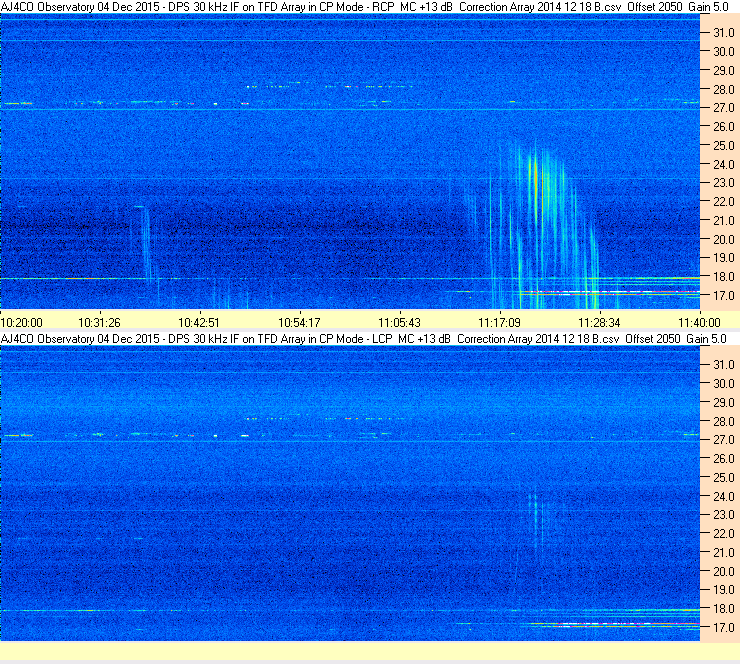Click 27.0 on the LCP frequency axis
The image size is (740, 664).
click(723, 440)
